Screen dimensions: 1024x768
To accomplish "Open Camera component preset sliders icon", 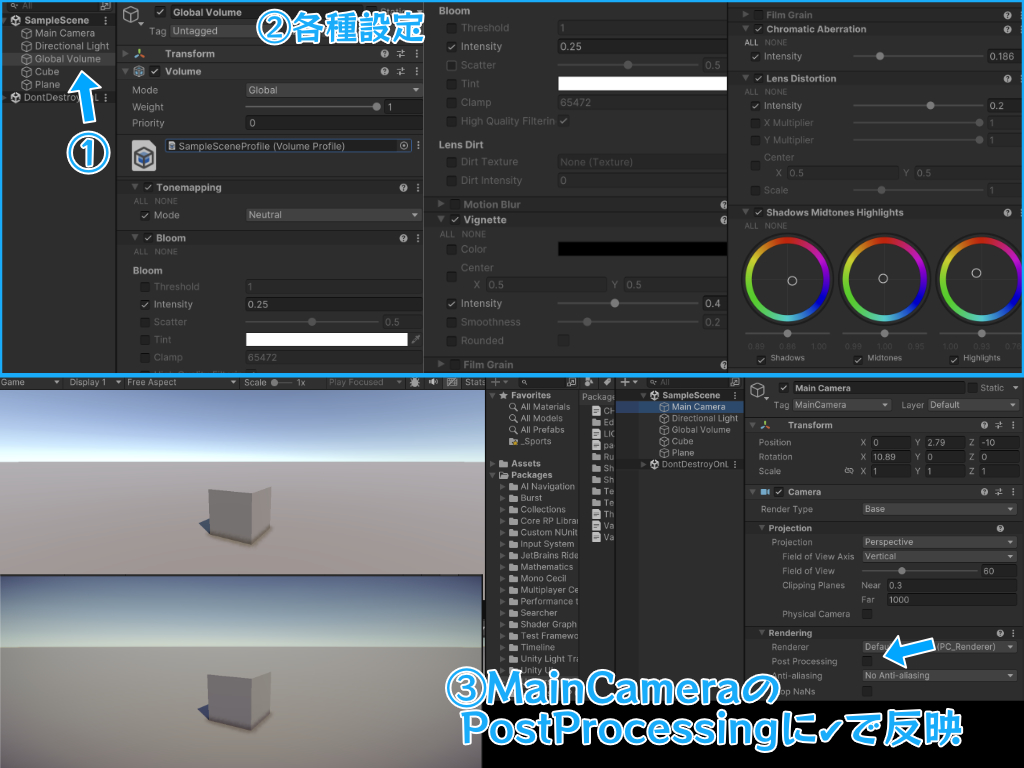I will coord(999,492).
